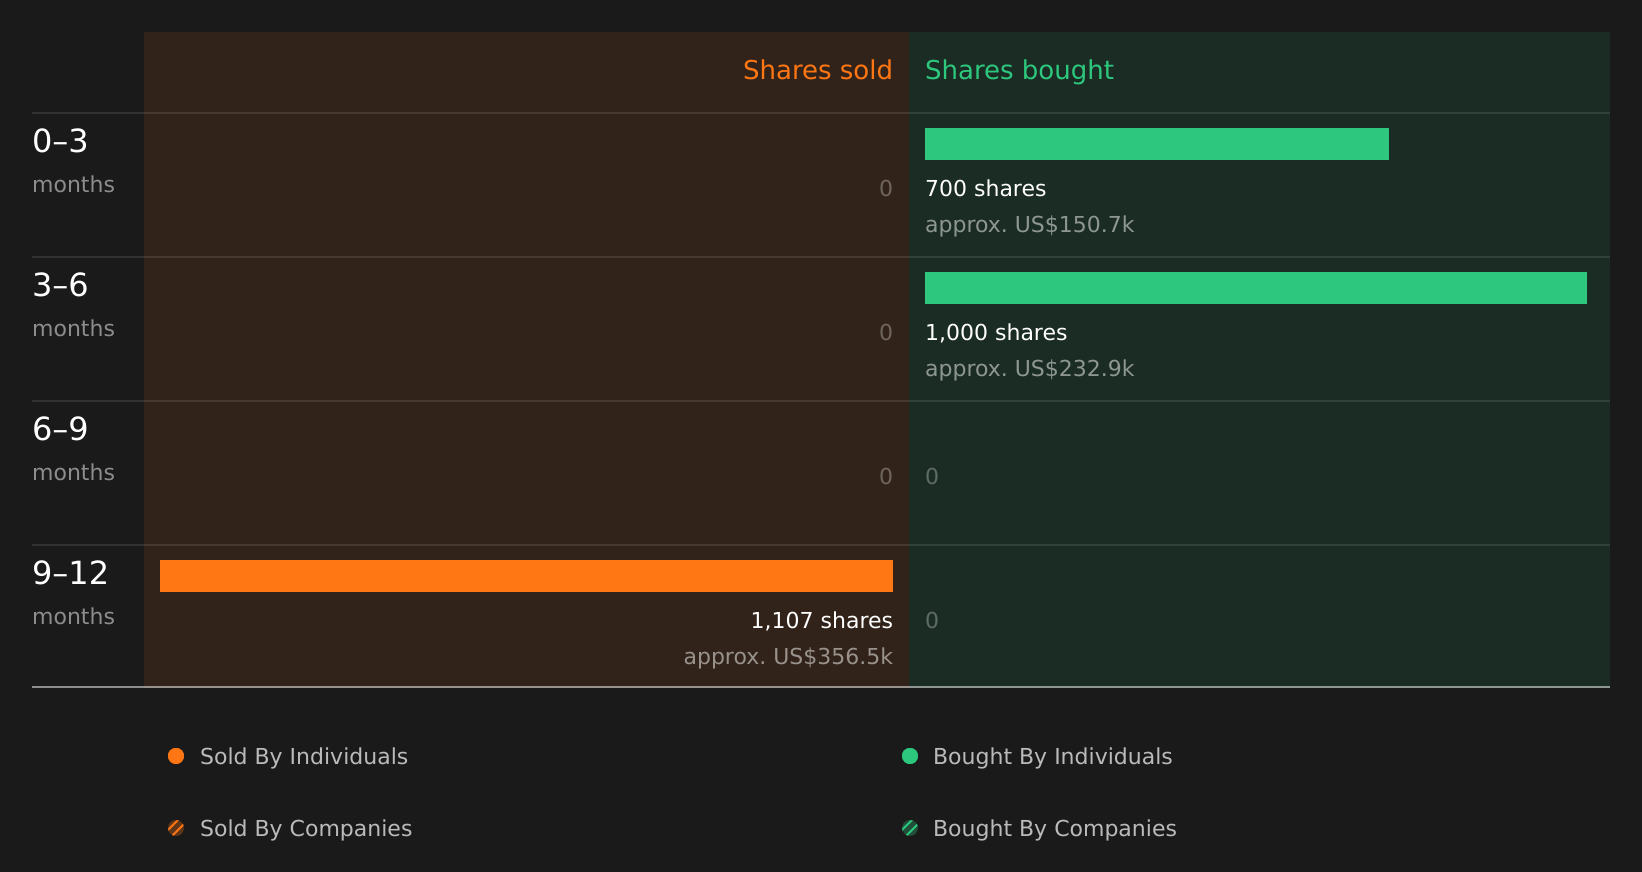This screenshot has height=872, width=1642.
Task: Click the orange Sold By Individuals legend dot
Action: click(x=176, y=756)
